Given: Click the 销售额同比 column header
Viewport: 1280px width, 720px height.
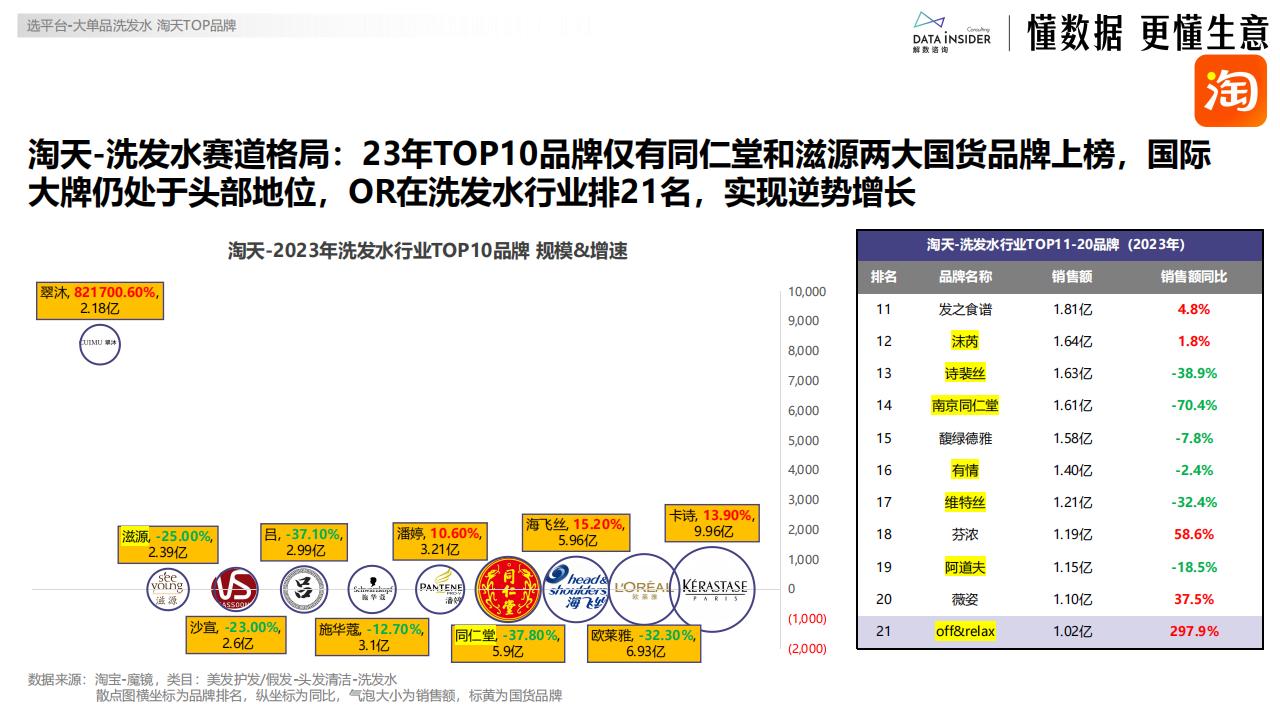Looking at the screenshot, I should click(1194, 277).
